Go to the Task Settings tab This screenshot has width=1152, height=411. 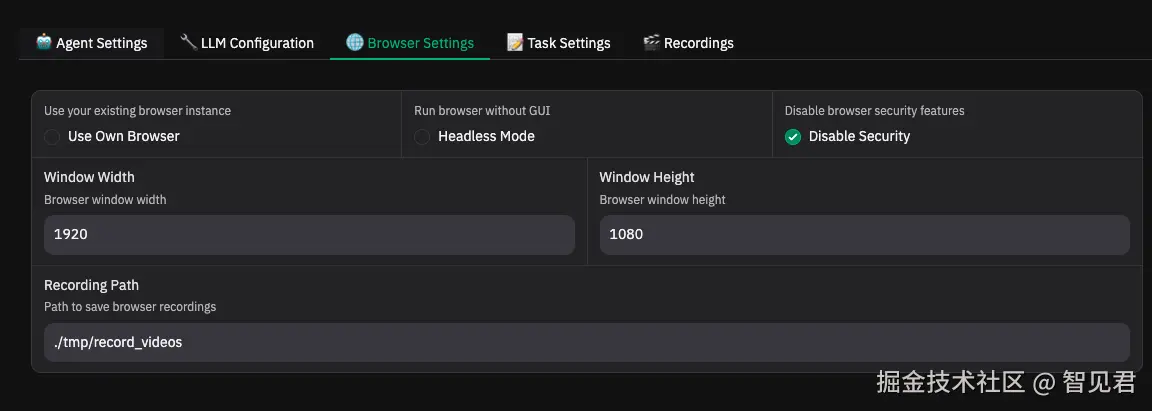point(569,43)
